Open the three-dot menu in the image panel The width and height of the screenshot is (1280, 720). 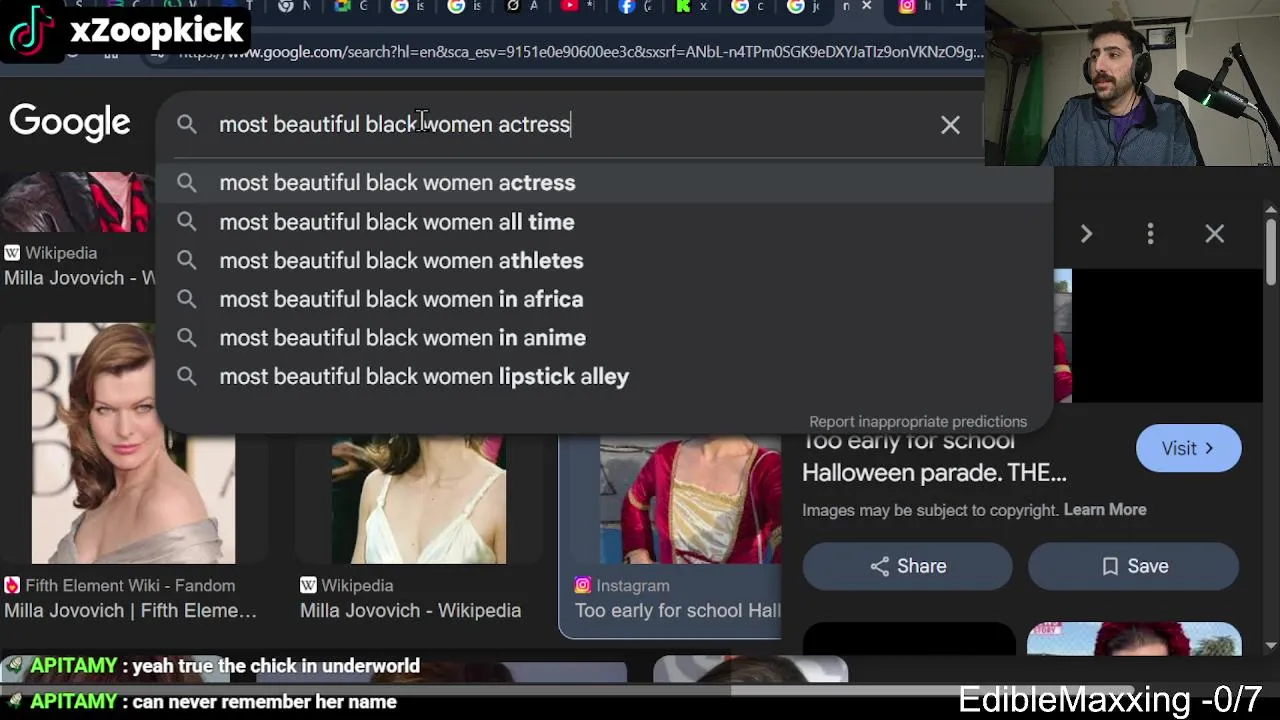coord(1150,234)
